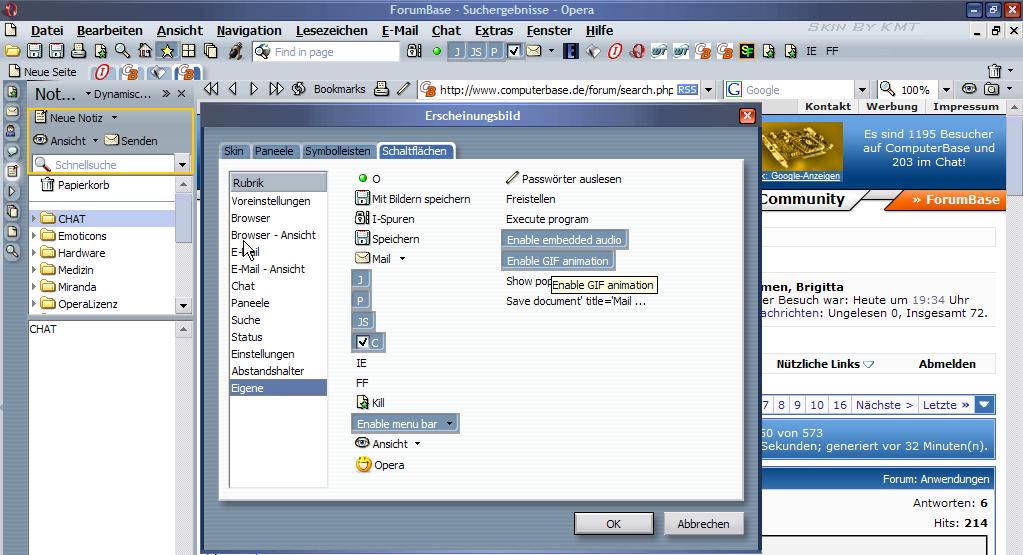Click the open-folder icon in the main toolbar

12,51
